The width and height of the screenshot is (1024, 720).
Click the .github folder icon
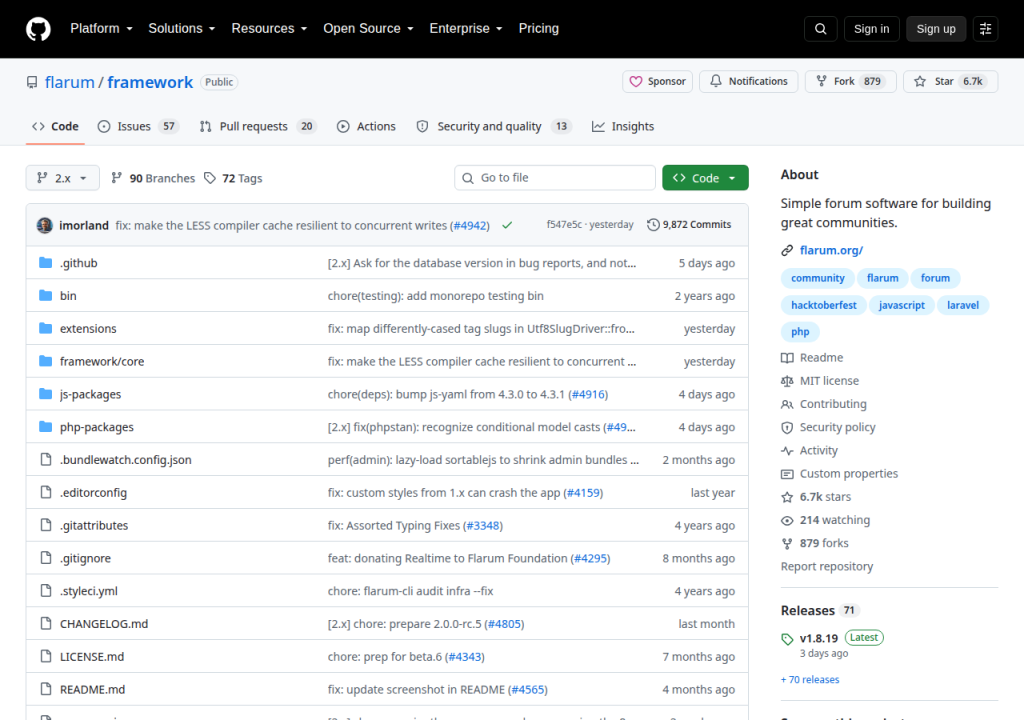(45, 263)
